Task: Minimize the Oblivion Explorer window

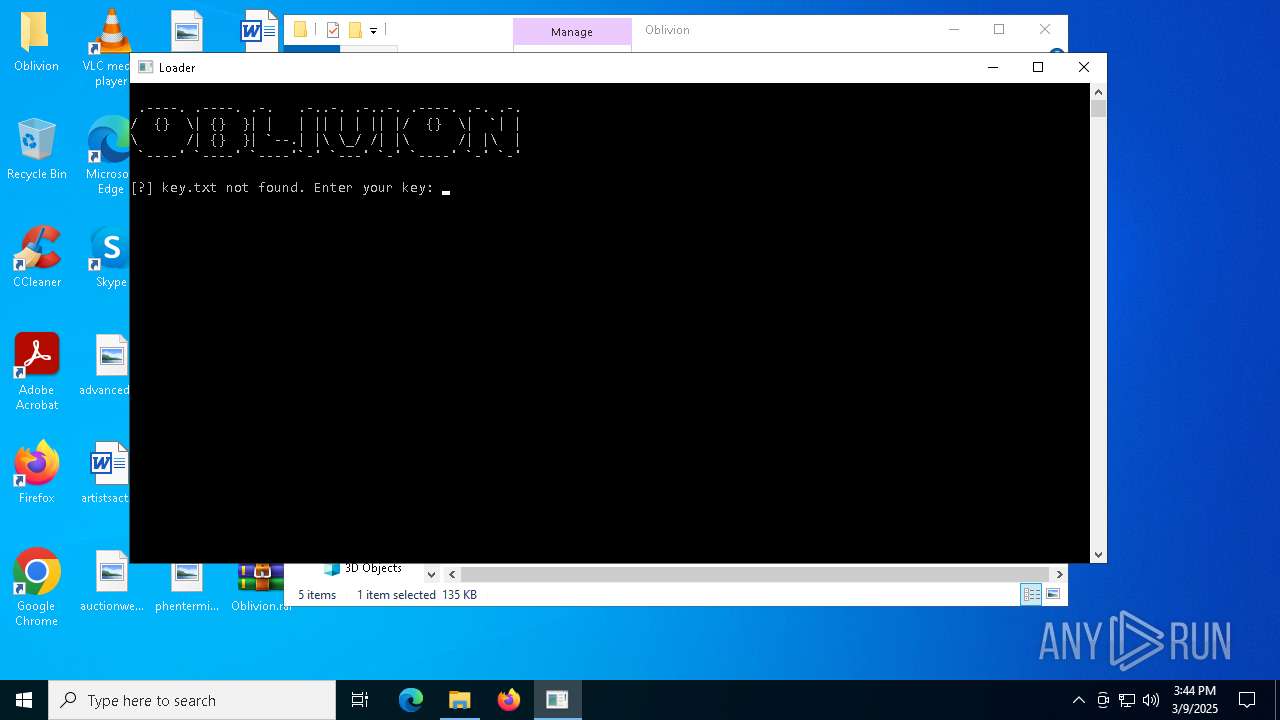Action: [x=953, y=30]
